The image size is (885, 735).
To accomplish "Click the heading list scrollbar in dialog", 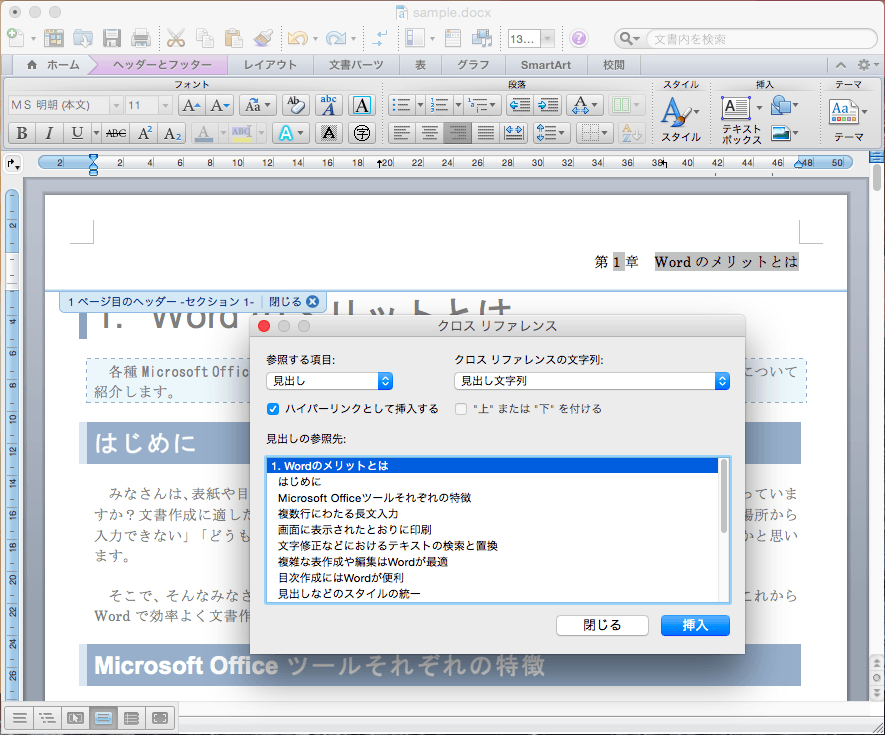I will click(724, 497).
